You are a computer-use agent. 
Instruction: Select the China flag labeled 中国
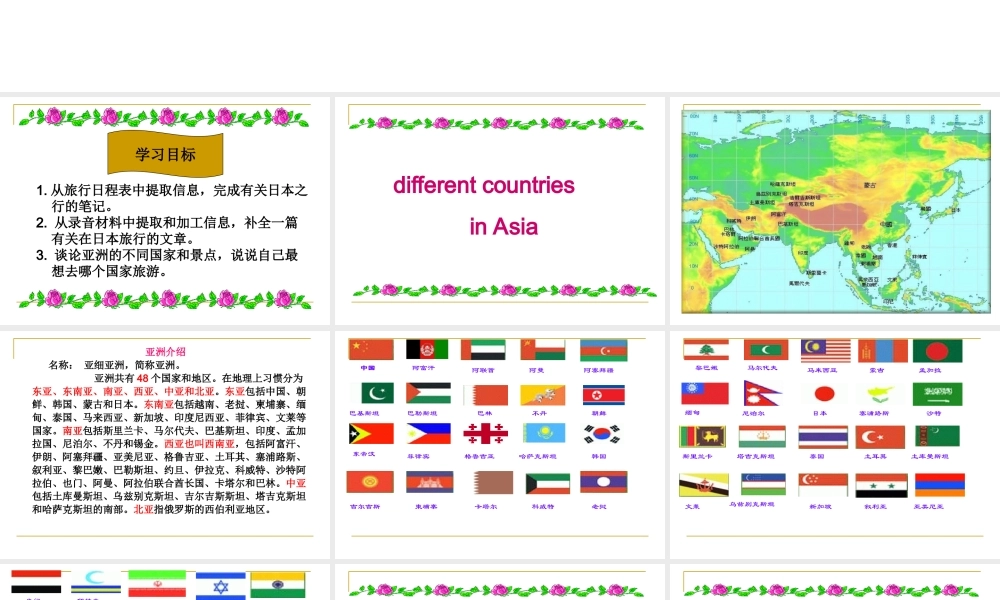pyautogui.click(x=370, y=350)
